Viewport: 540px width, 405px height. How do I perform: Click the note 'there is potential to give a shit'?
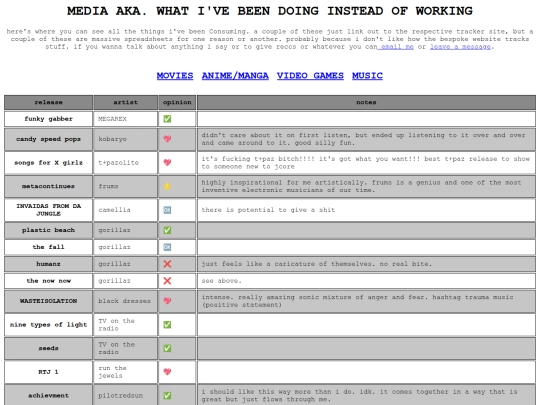[268, 210]
